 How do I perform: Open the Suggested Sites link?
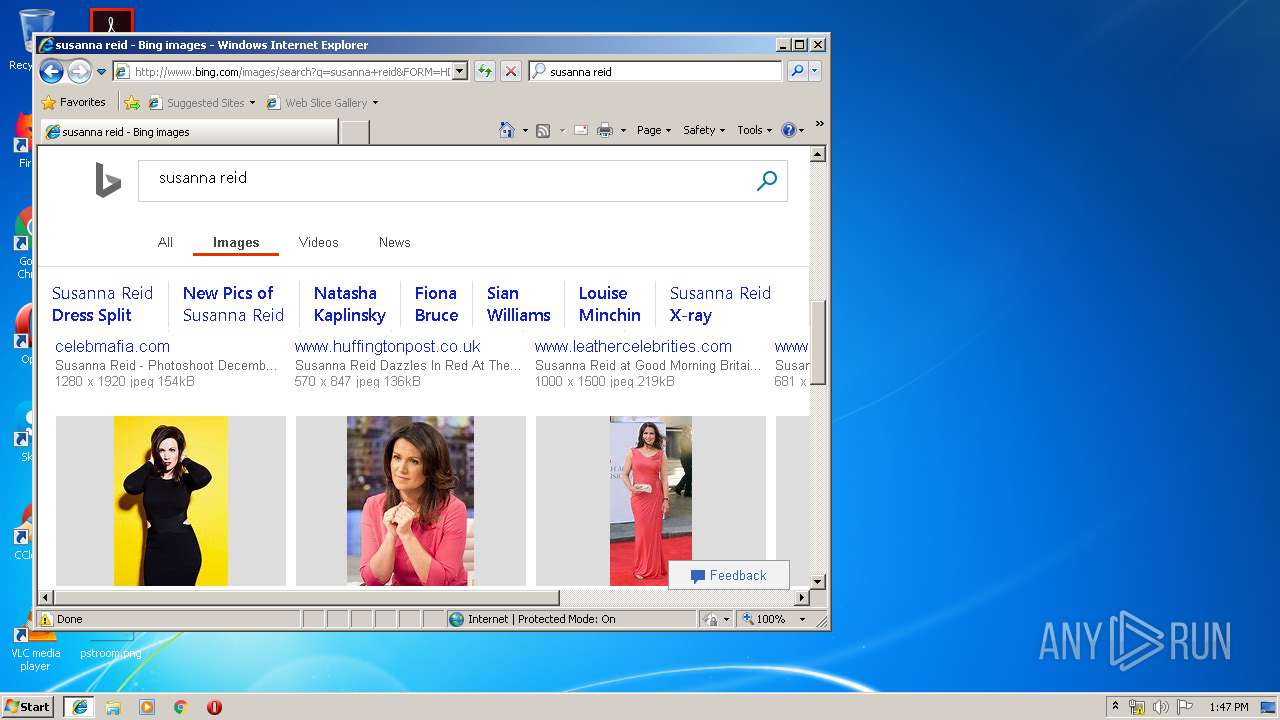coord(201,102)
